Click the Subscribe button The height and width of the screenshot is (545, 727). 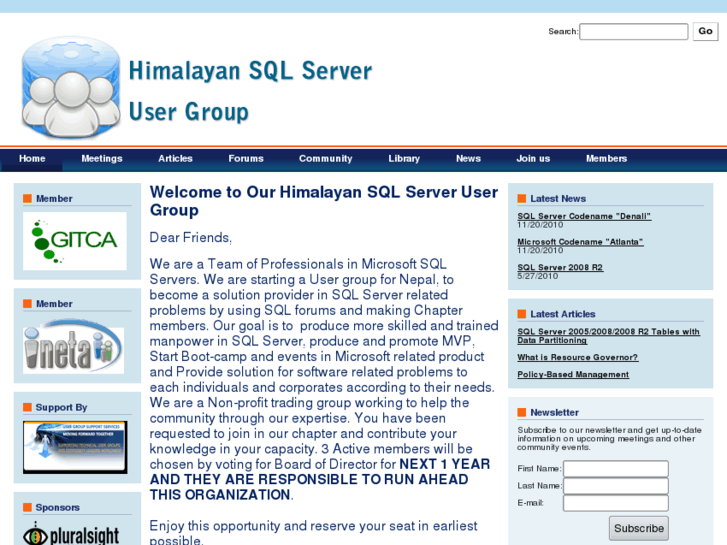click(x=639, y=528)
